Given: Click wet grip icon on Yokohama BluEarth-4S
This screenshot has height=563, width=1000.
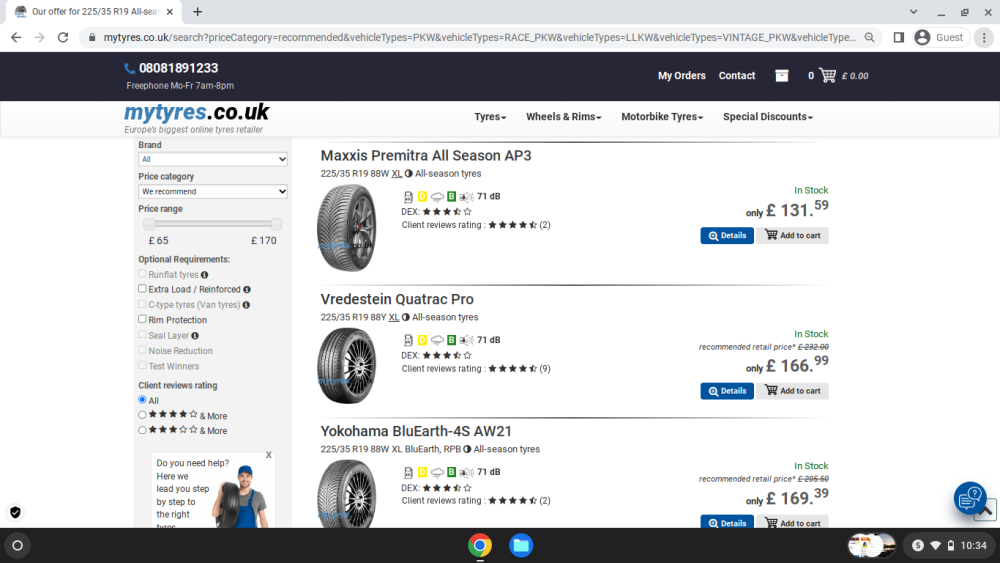Looking at the screenshot, I should [x=437, y=472].
